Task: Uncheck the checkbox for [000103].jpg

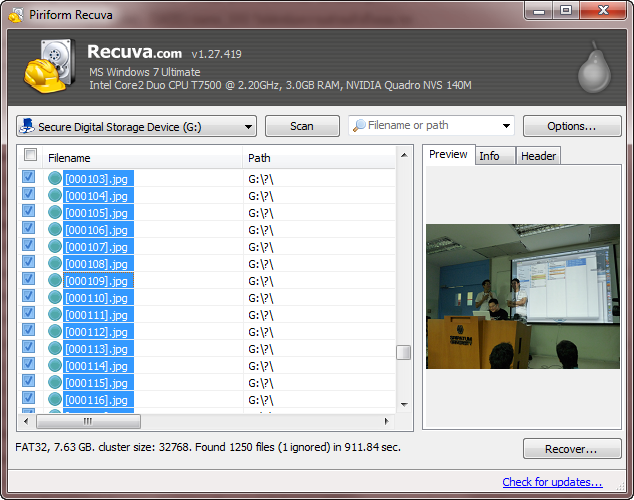Action: pos(28,177)
